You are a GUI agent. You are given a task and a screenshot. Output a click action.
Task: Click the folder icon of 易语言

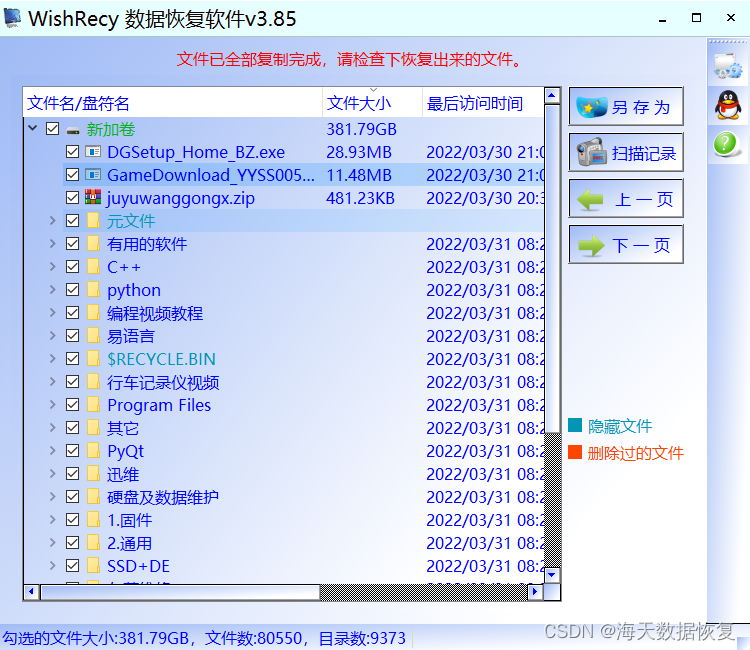tap(93, 336)
